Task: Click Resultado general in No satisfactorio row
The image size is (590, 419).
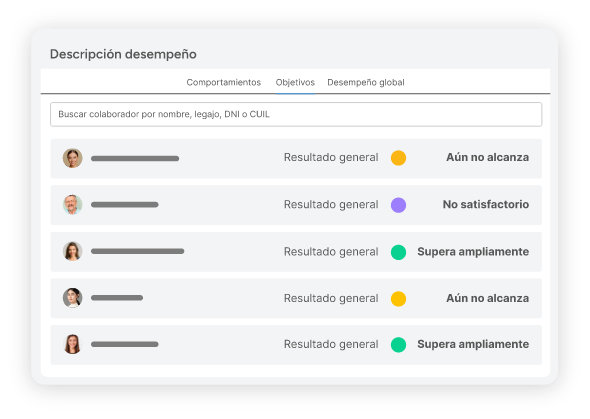Action: click(331, 205)
